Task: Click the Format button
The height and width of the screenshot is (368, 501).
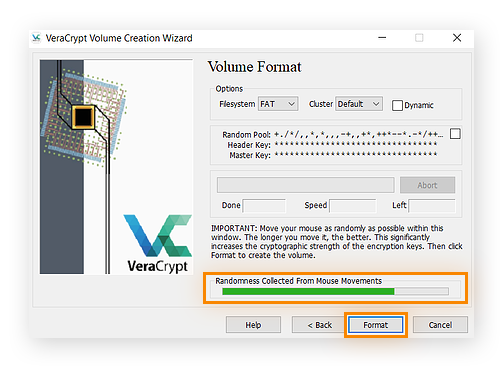Action: click(x=375, y=325)
